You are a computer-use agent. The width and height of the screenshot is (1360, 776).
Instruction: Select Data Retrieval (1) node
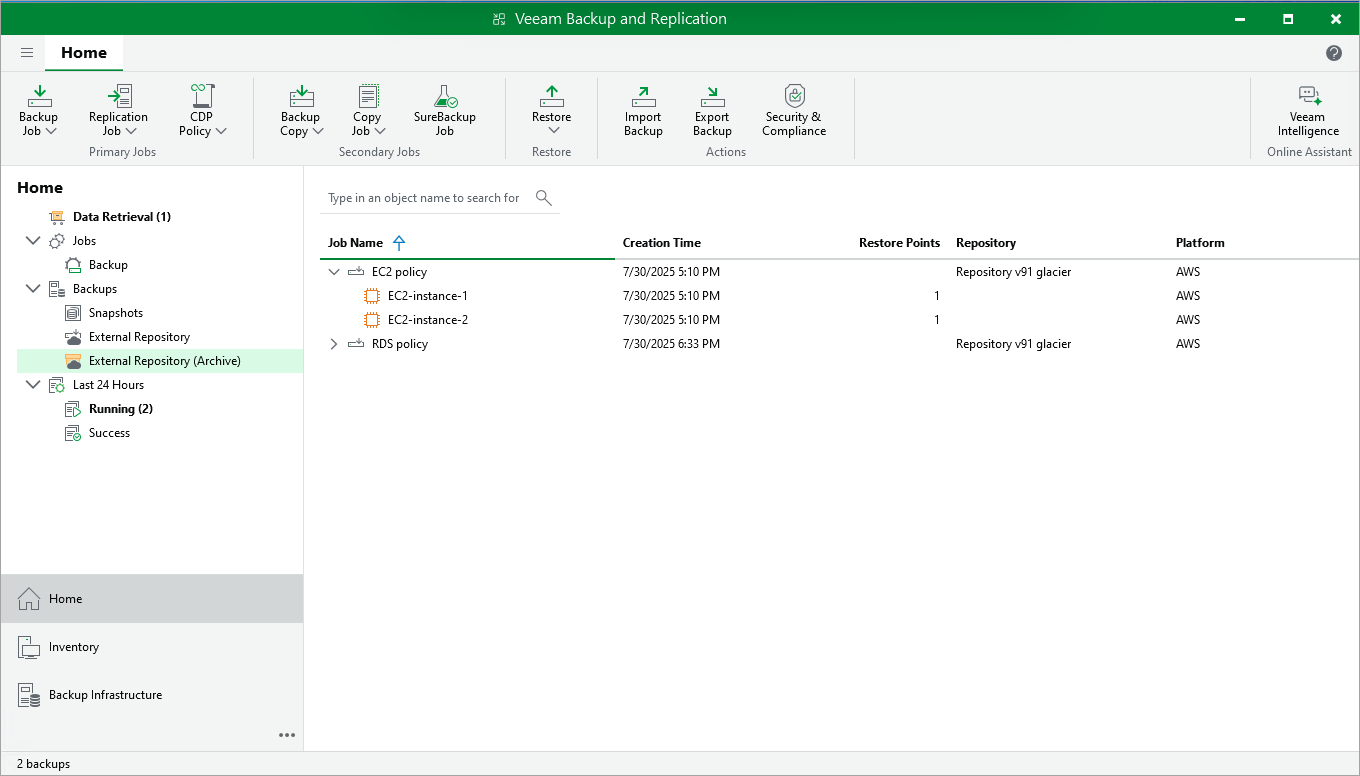pos(122,217)
